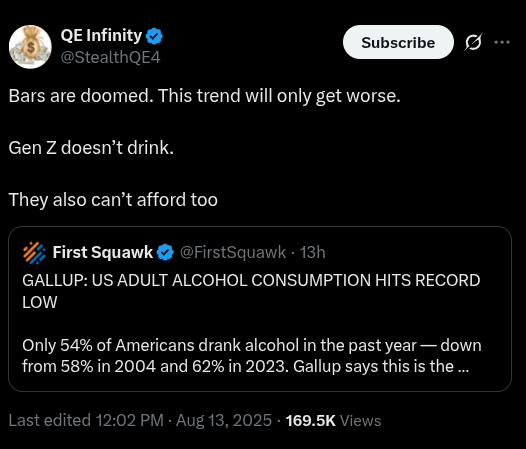The height and width of the screenshot is (449, 526).
Task: Click the 'Gen Z doesn't drink' line
Action: pyautogui.click(x=91, y=148)
